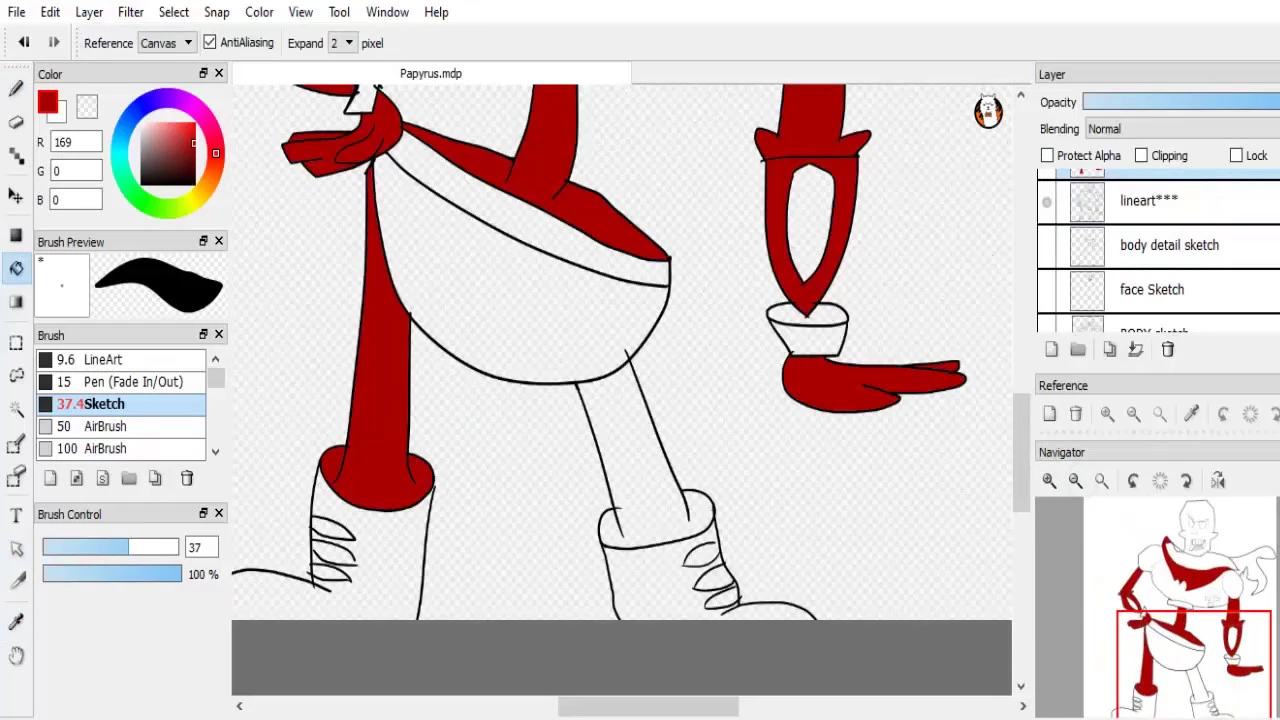
Task: Click the brush list down arrow
Action: pos(215,451)
